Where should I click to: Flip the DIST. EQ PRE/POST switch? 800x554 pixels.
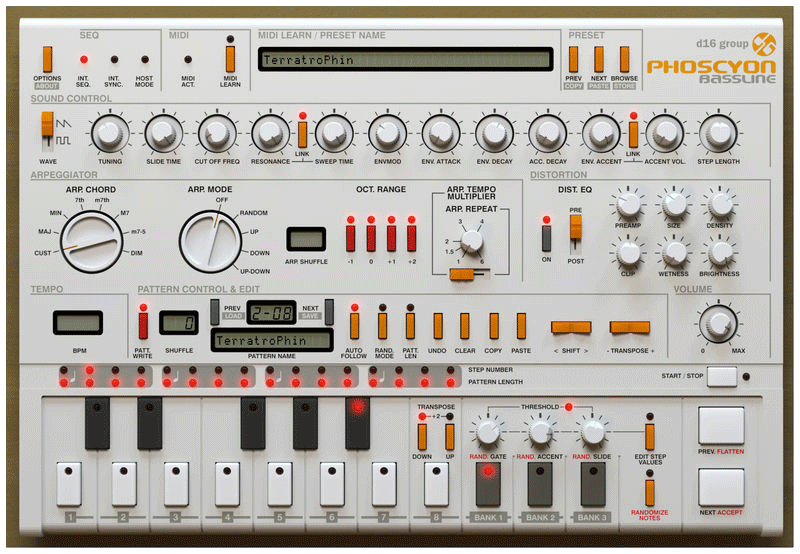(576, 234)
